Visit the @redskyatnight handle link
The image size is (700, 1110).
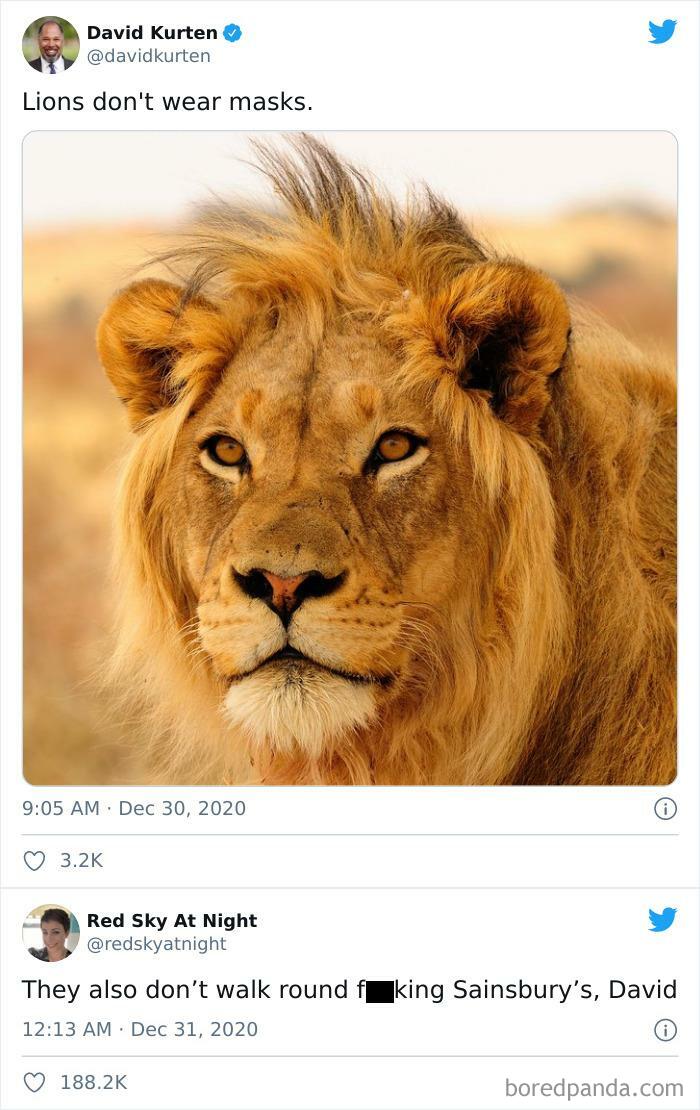tap(157, 944)
